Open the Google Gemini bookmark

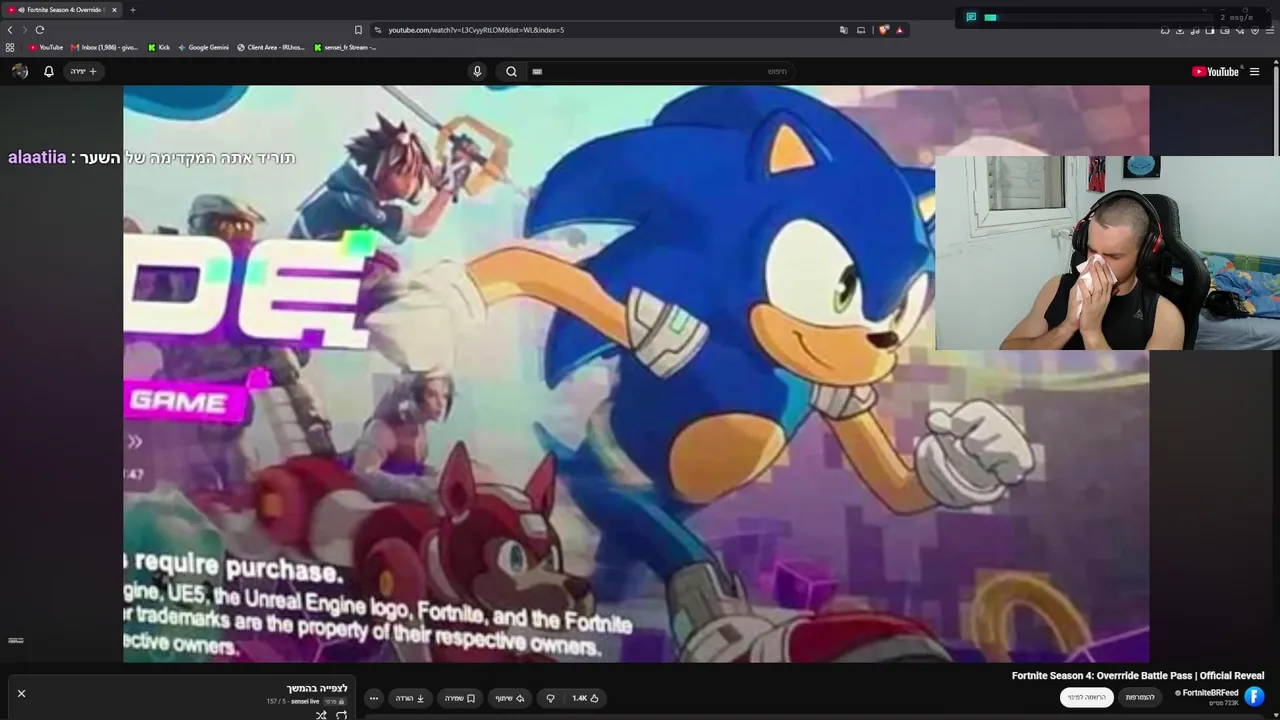click(x=203, y=47)
